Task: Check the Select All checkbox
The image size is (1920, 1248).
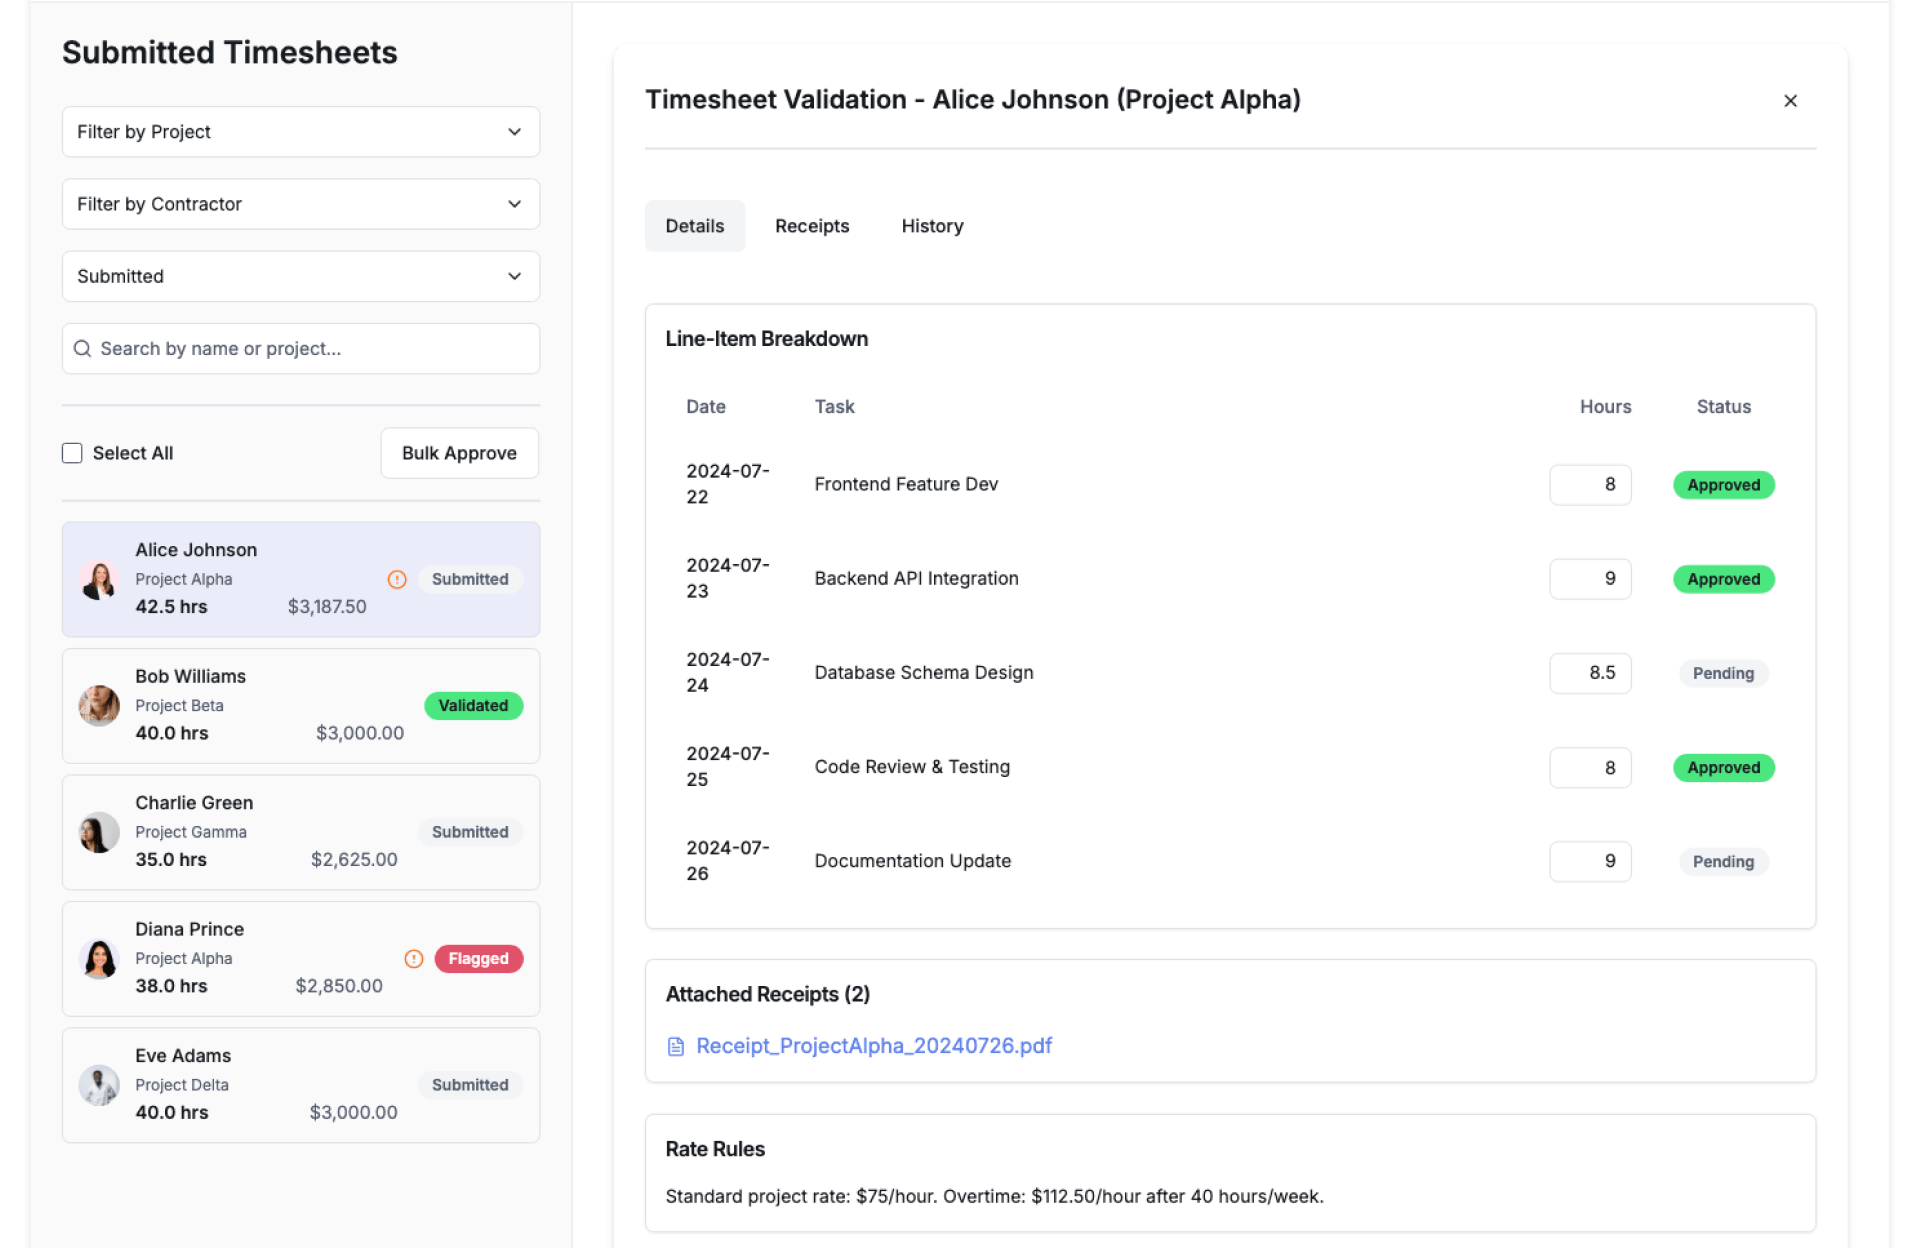Action: pyautogui.click(x=72, y=453)
